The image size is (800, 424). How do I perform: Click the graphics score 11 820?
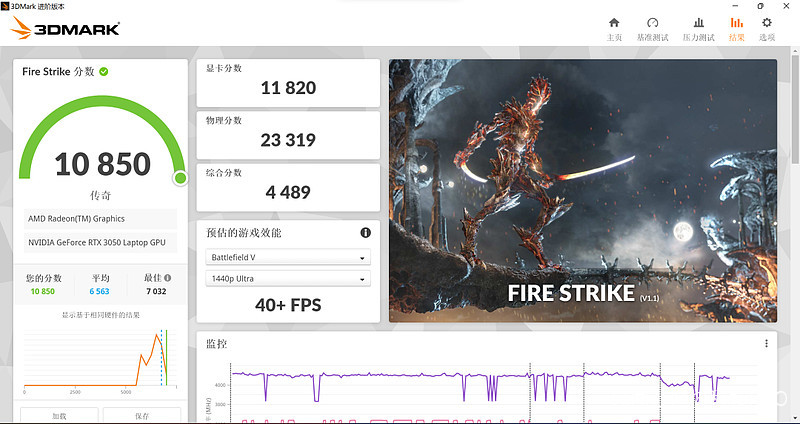tap(288, 88)
